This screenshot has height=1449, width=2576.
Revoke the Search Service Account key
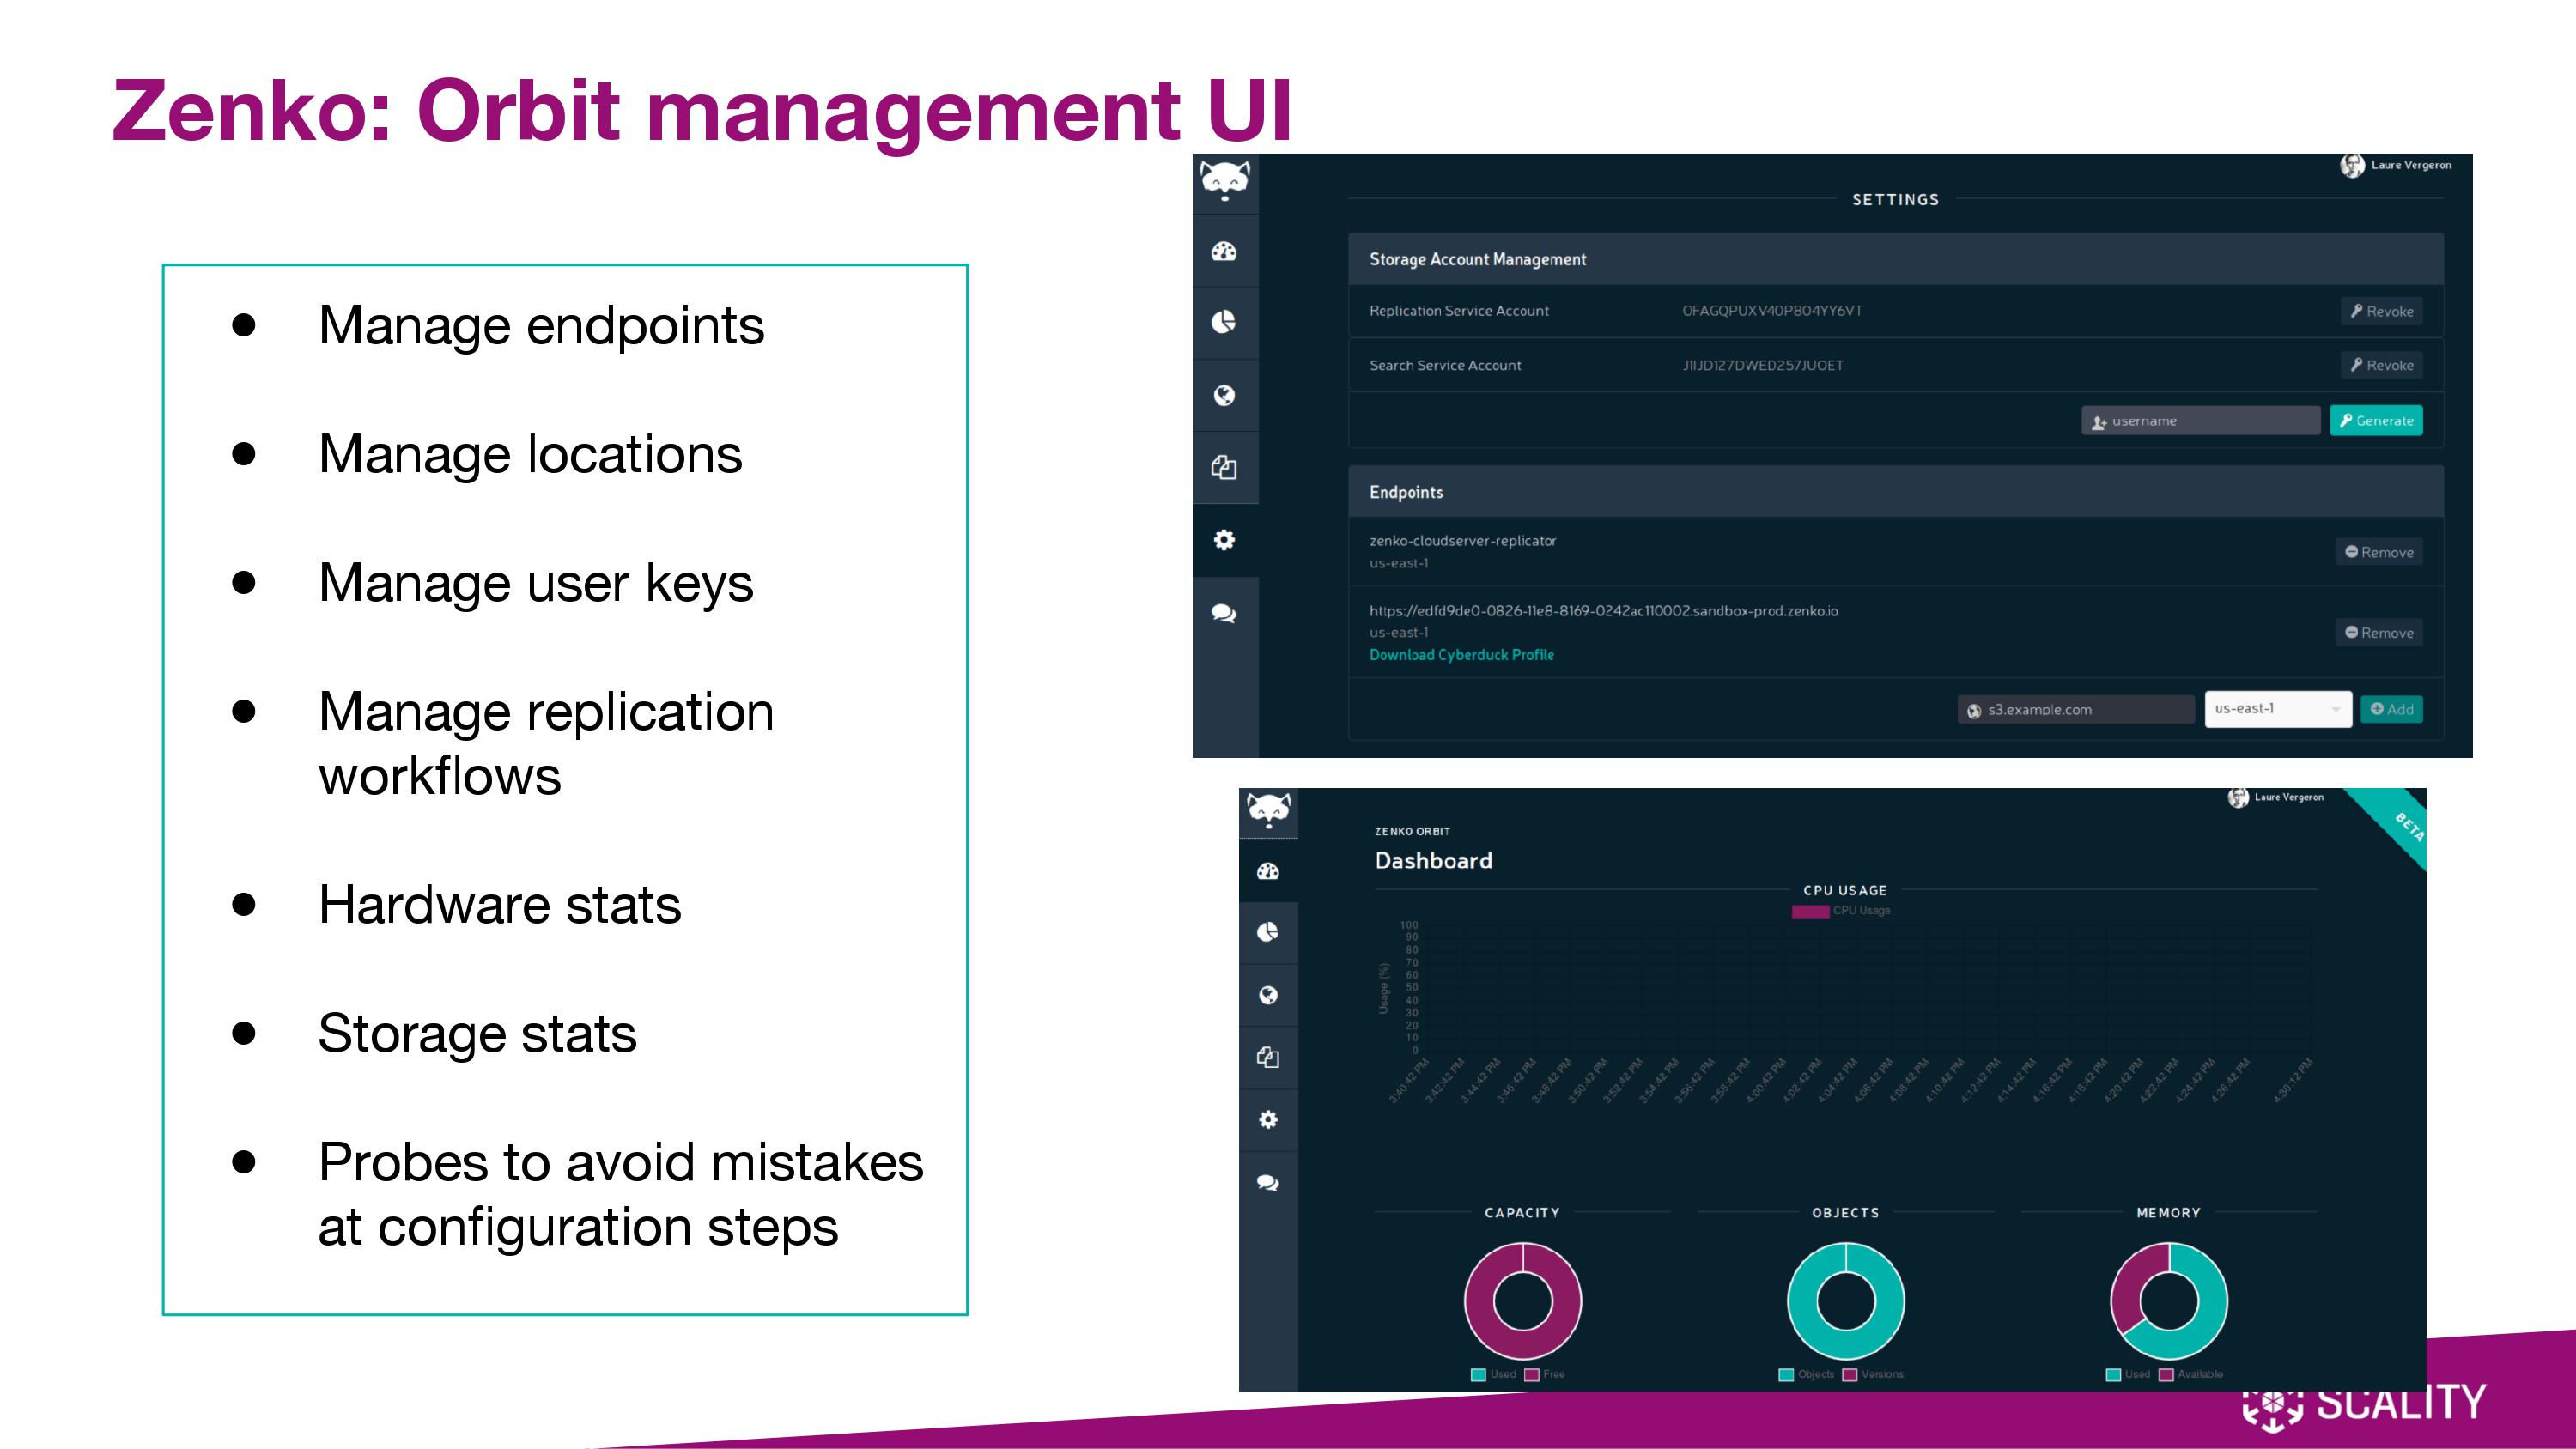click(2381, 365)
